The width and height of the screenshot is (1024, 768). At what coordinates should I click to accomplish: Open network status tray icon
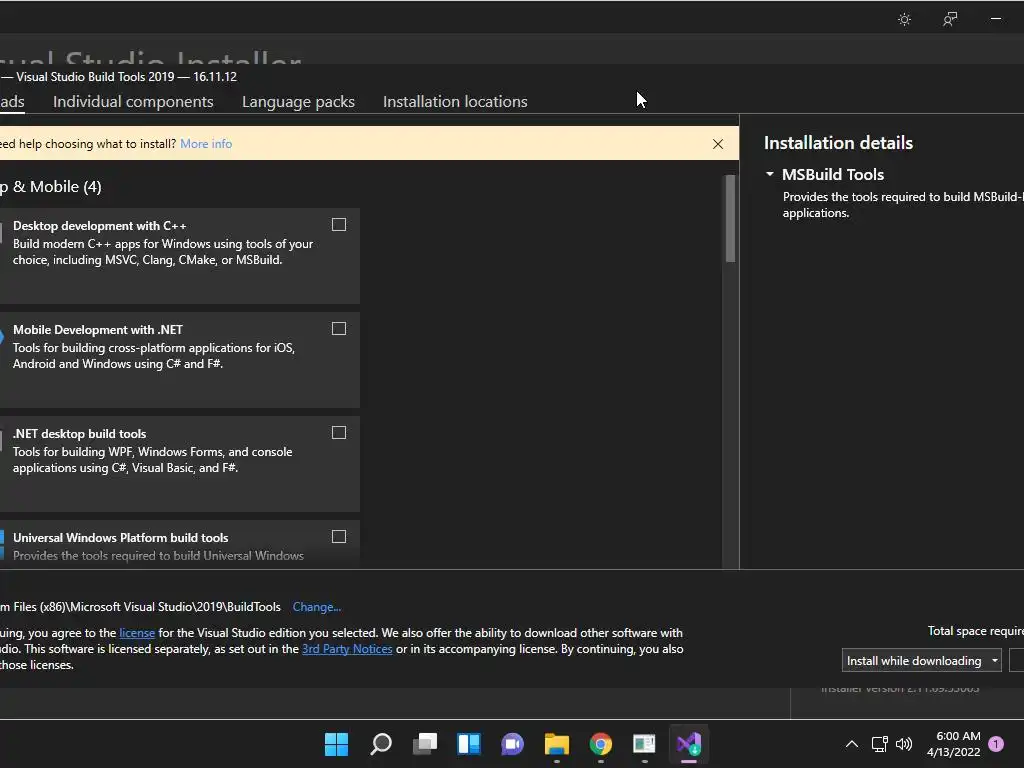click(x=880, y=744)
